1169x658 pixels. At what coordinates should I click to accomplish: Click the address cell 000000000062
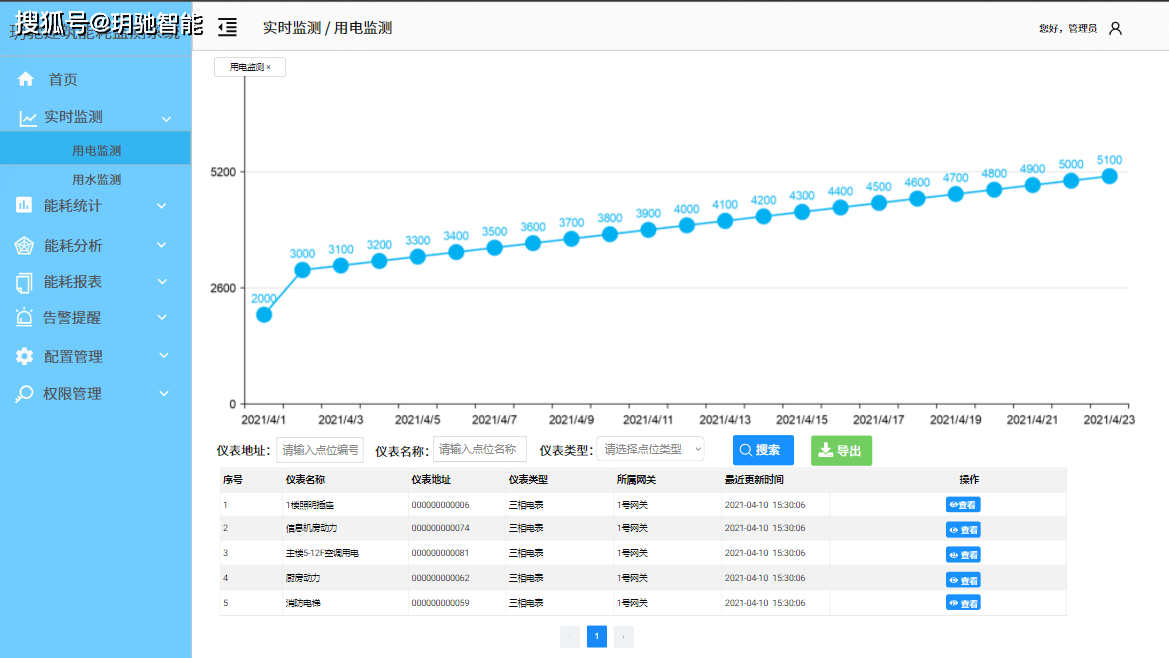tap(441, 578)
